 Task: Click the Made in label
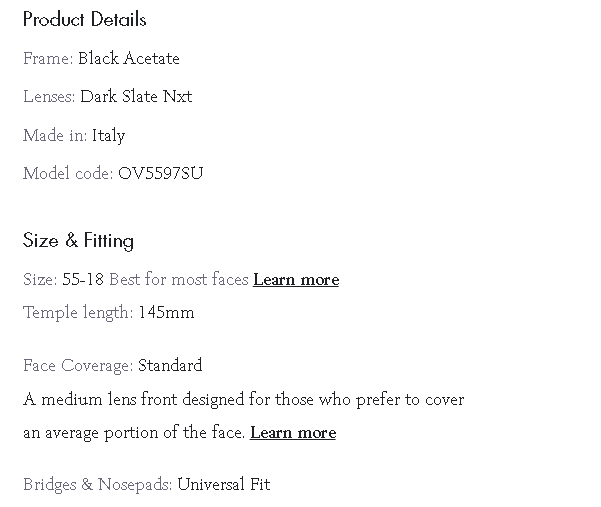[x=55, y=135]
